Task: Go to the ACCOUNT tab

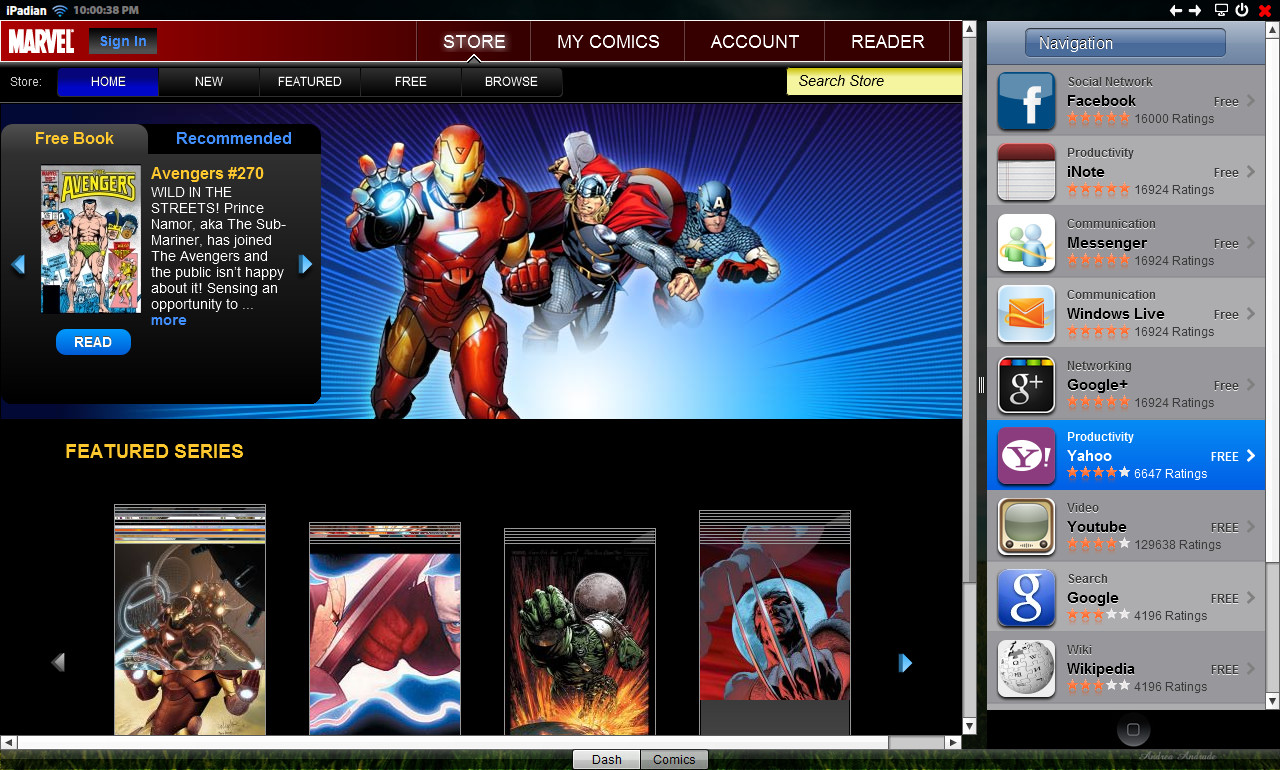Action: coord(755,42)
